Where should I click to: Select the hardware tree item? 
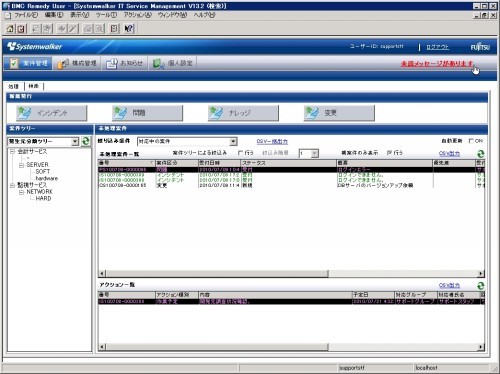point(47,178)
